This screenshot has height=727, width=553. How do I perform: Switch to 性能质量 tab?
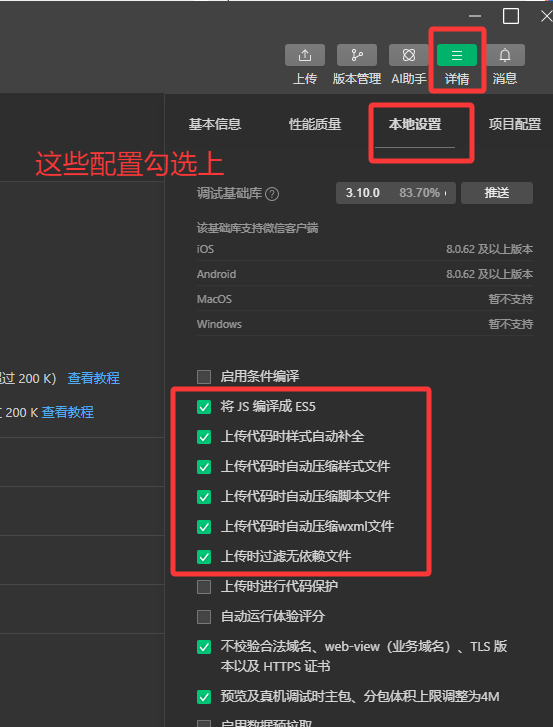coord(315,124)
